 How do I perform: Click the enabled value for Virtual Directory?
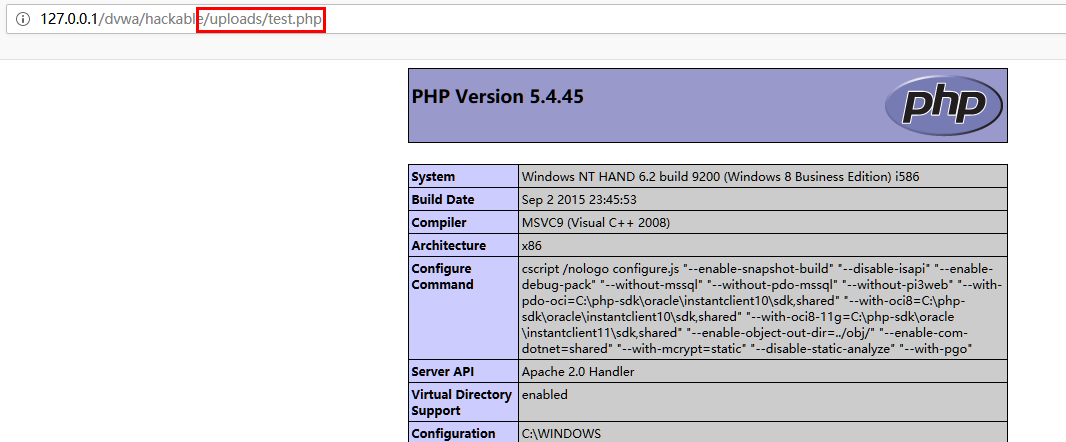point(544,395)
